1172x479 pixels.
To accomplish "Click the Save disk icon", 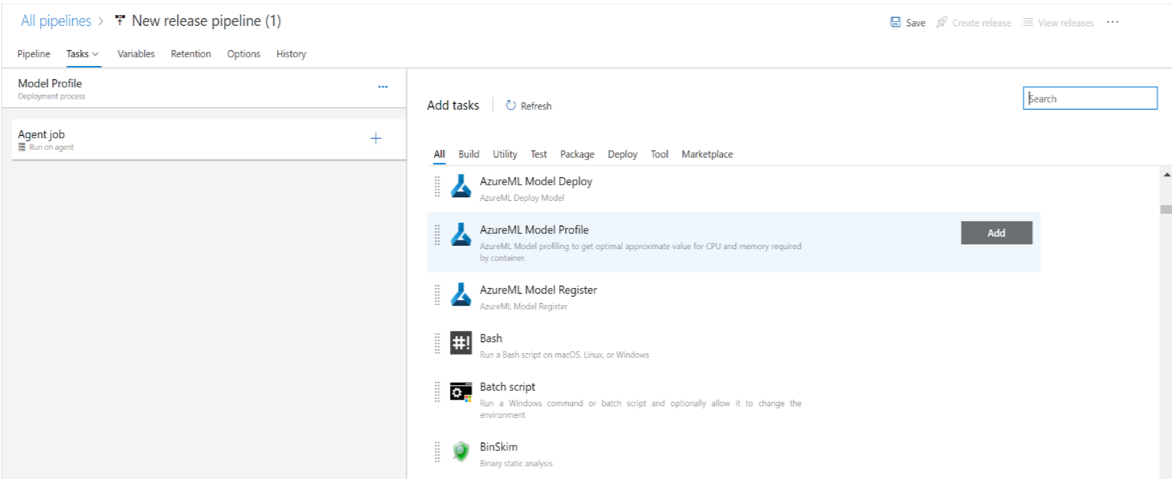I will pyautogui.click(x=895, y=23).
